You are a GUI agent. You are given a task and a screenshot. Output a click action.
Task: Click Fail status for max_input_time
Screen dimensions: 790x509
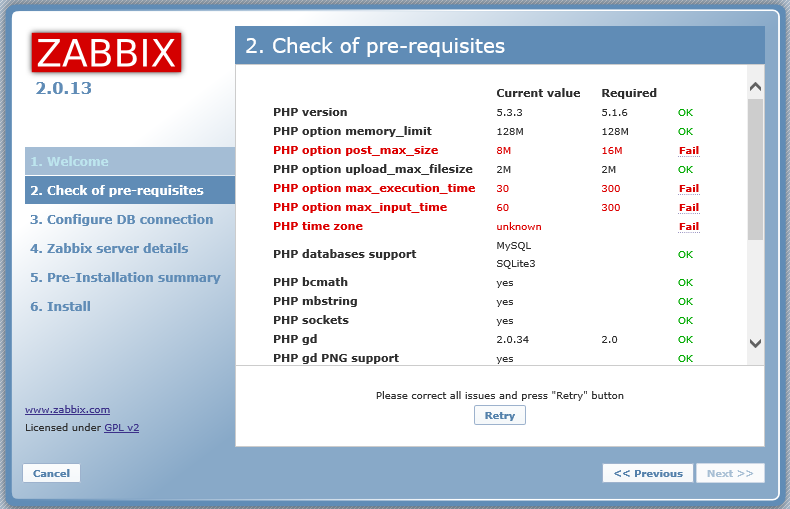tap(688, 207)
